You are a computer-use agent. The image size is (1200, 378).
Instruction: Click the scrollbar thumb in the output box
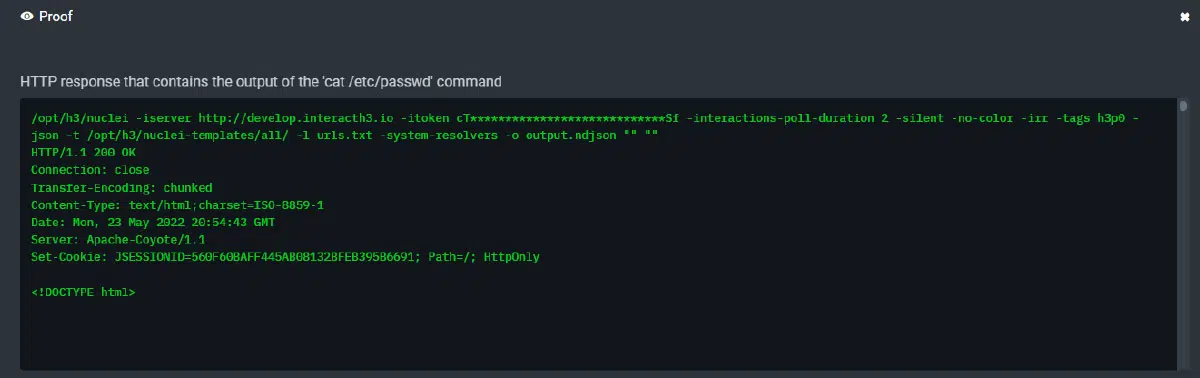(x=1183, y=105)
